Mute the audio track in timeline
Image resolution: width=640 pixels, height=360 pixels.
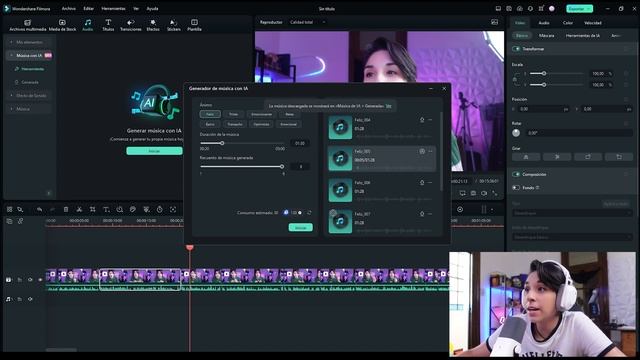coord(30,299)
